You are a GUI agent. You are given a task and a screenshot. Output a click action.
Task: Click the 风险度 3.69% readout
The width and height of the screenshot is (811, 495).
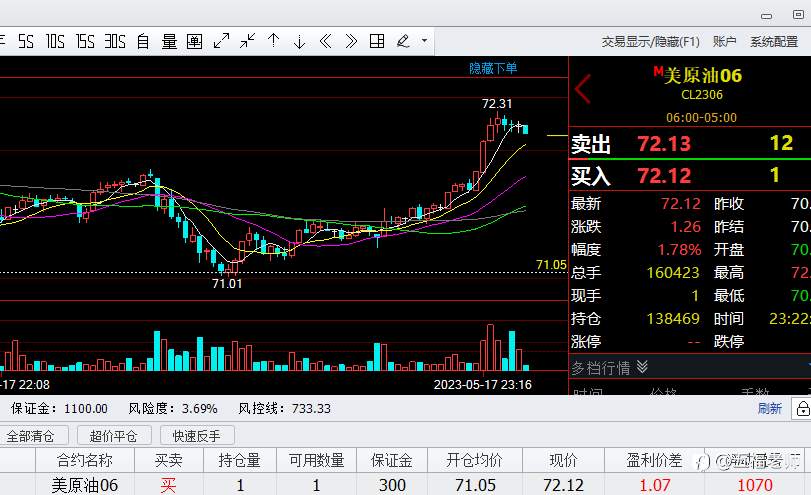[173, 409]
